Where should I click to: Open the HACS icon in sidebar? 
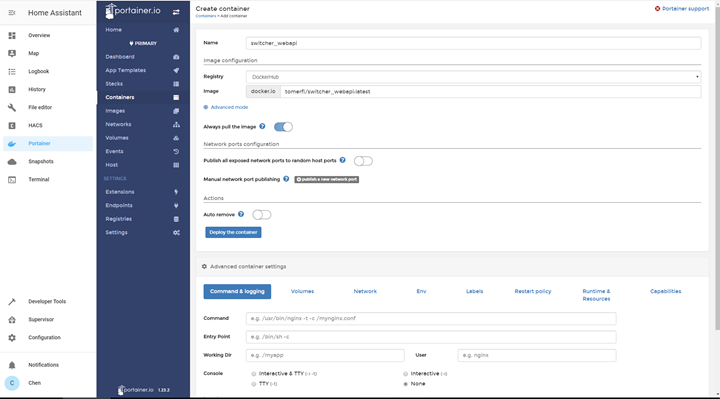pyautogui.click(x=12, y=125)
